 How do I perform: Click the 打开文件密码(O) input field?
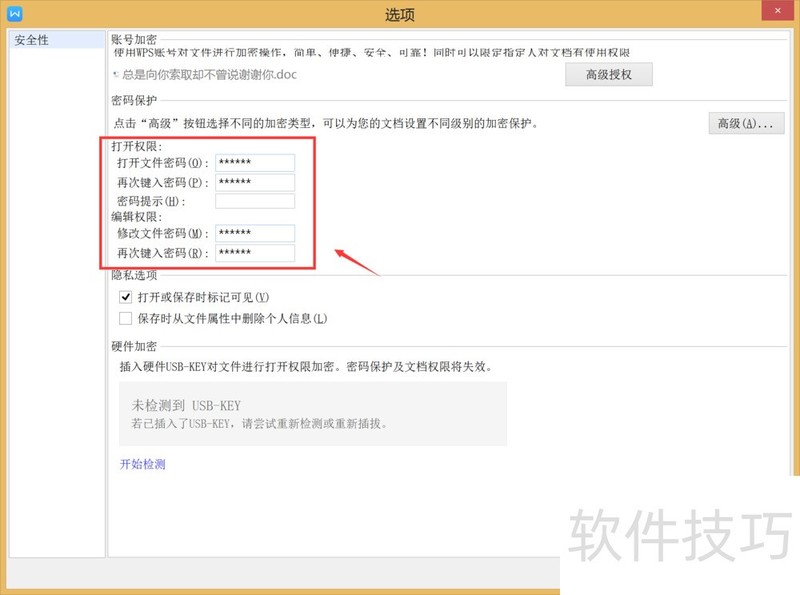pyautogui.click(x=255, y=163)
